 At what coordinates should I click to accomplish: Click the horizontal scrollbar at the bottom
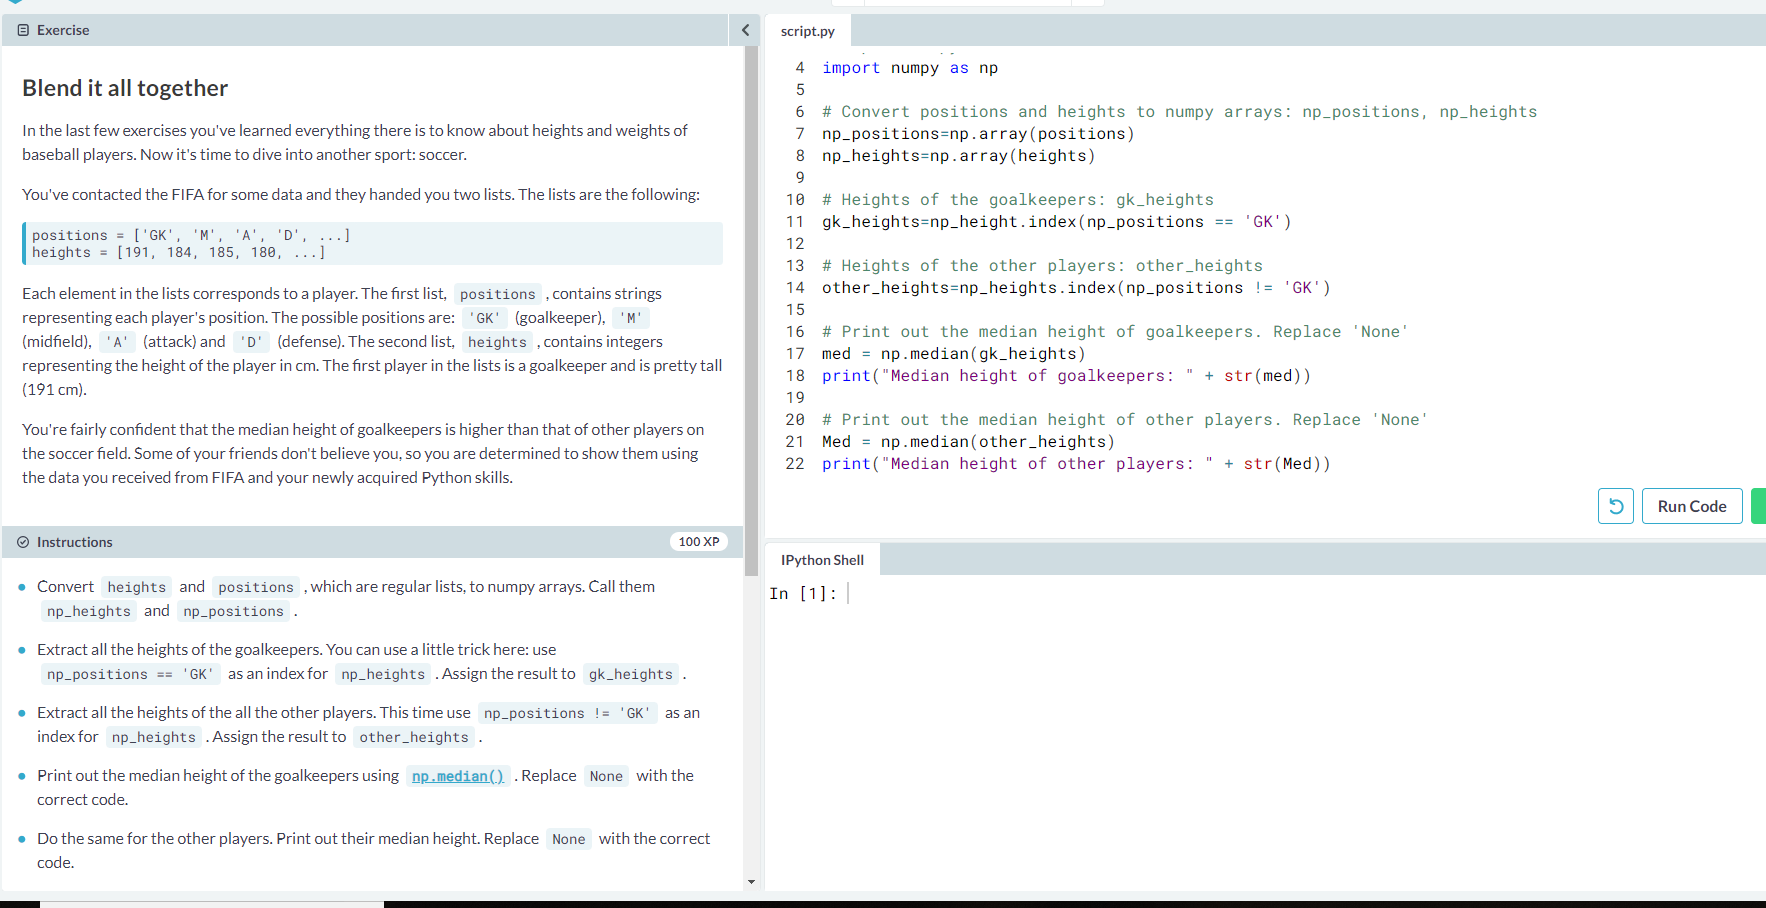click(x=210, y=903)
